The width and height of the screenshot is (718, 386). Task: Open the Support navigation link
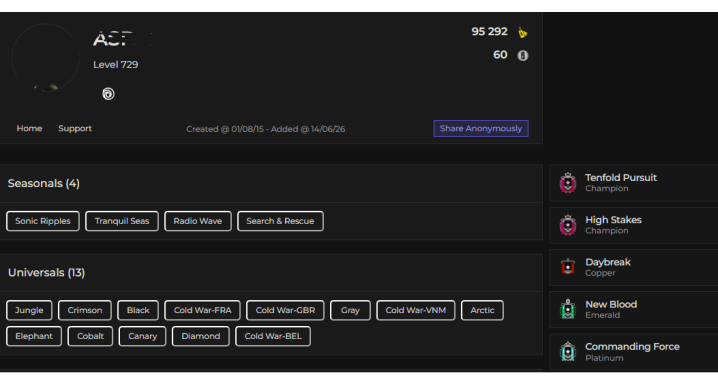75,129
